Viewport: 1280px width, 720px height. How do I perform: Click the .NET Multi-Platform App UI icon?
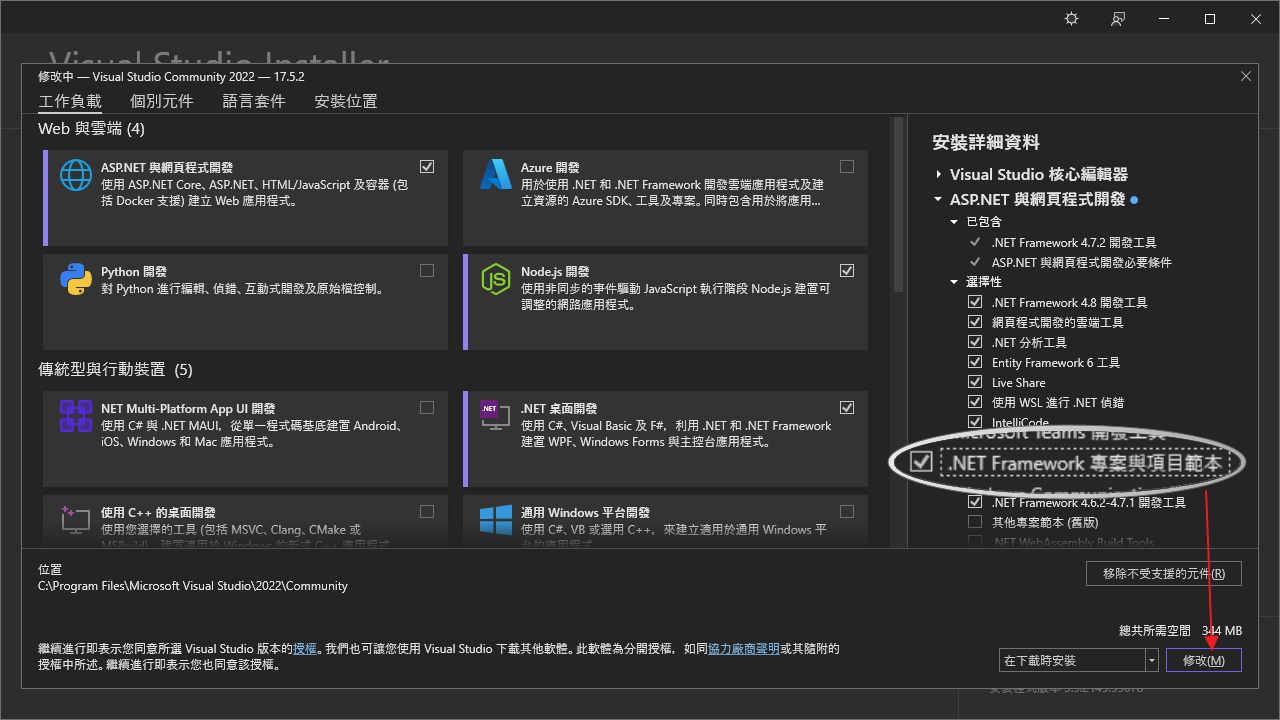[76, 416]
